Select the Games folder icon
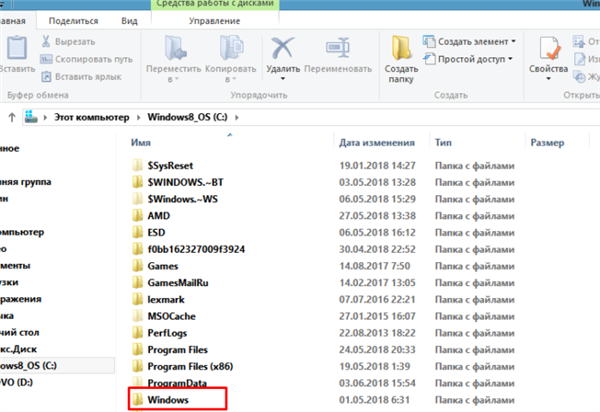 (x=137, y=265)
